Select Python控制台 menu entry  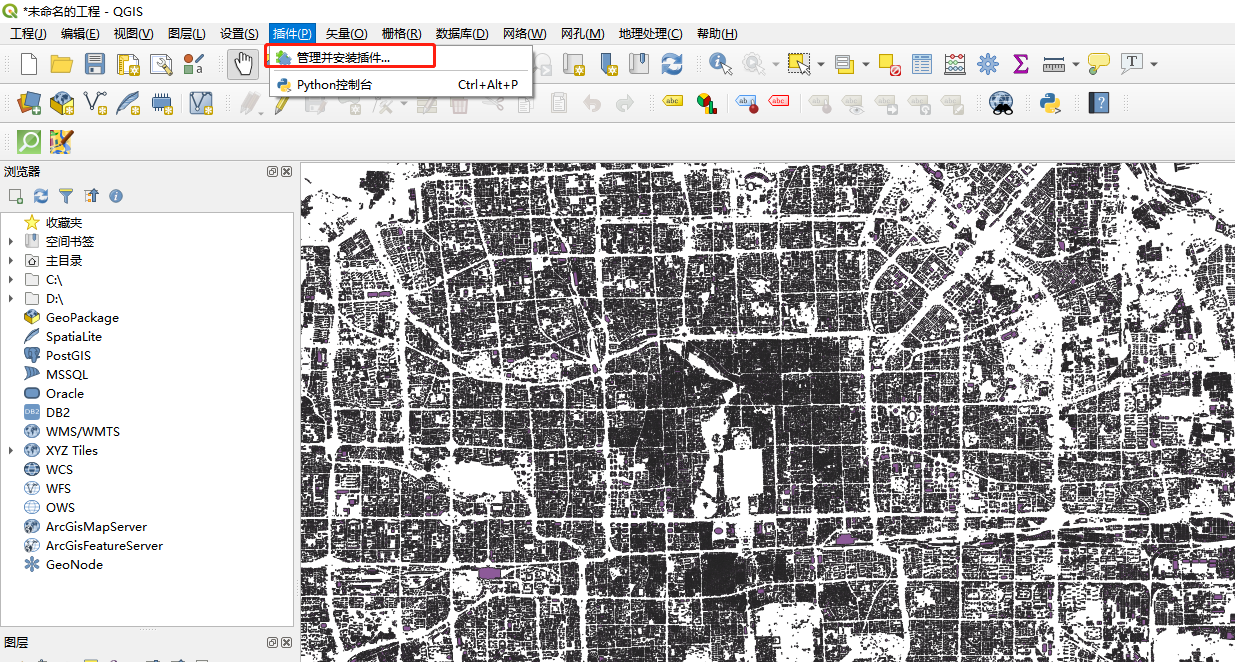point(335,85)
